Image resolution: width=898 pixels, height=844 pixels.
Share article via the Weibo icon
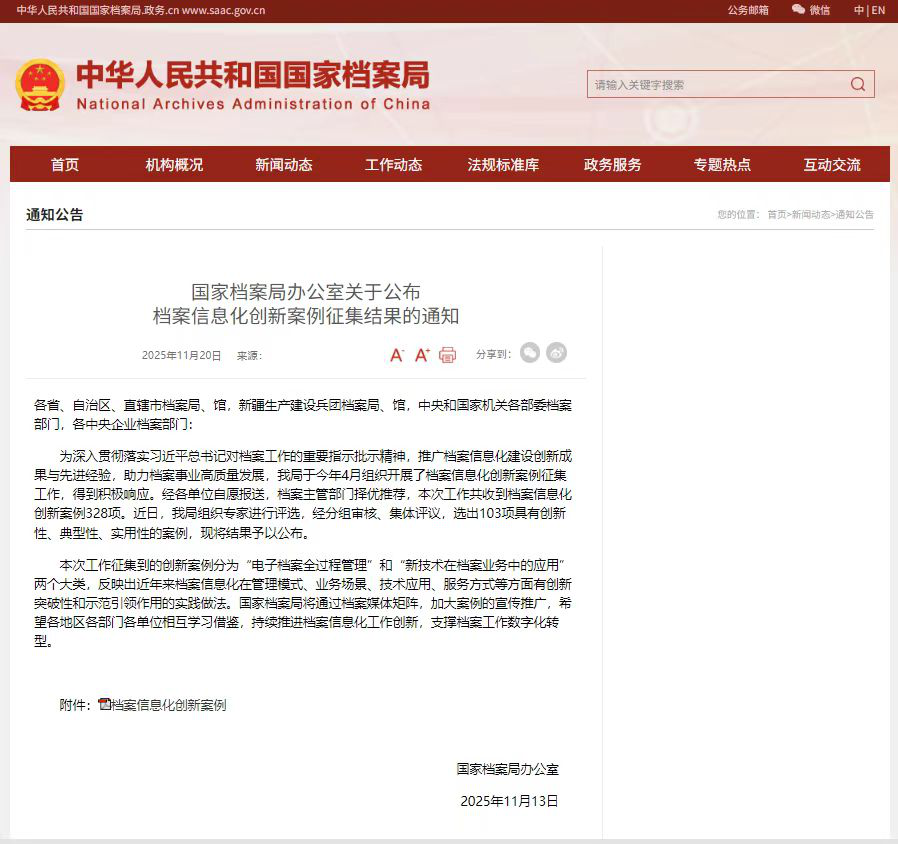pos(557,353)
